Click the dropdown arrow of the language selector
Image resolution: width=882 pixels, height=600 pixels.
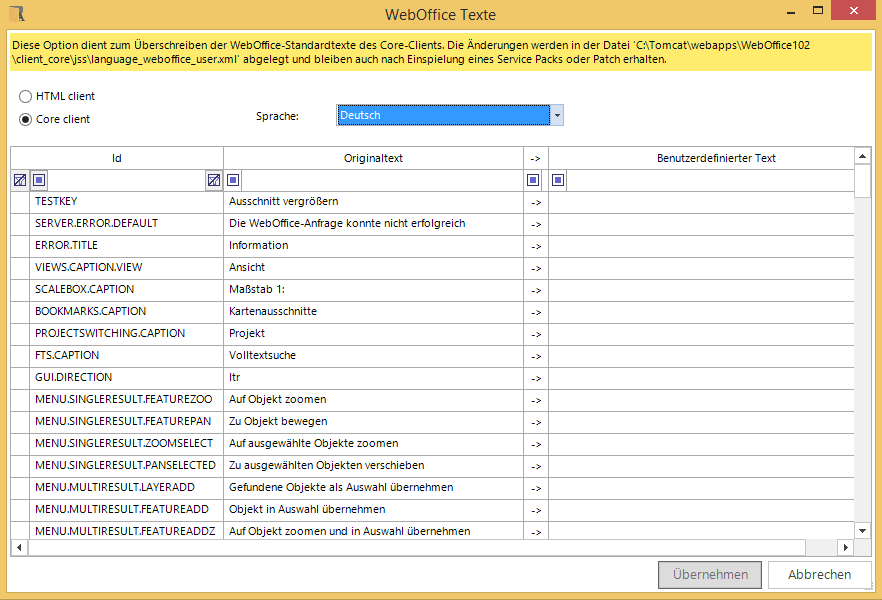[x=556, y=115]
